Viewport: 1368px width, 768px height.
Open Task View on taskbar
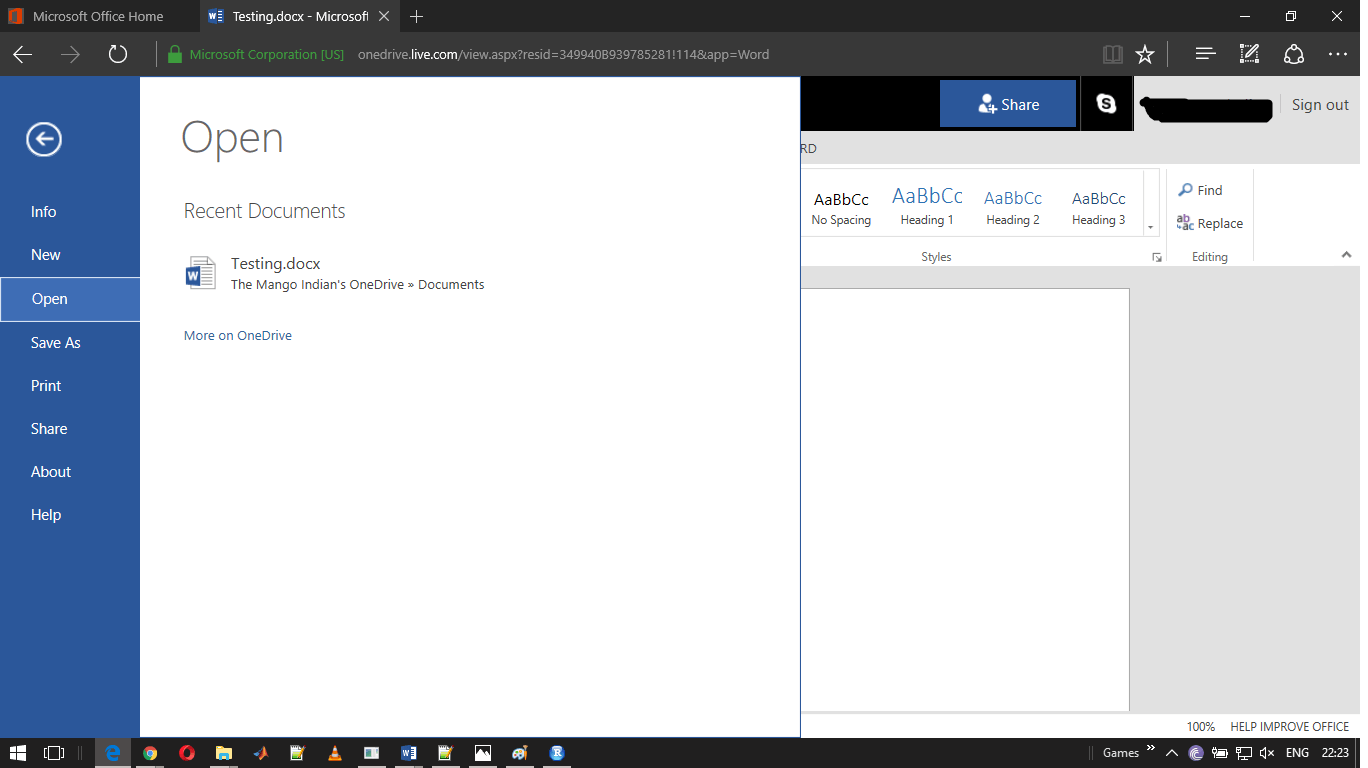coord(54,753)
